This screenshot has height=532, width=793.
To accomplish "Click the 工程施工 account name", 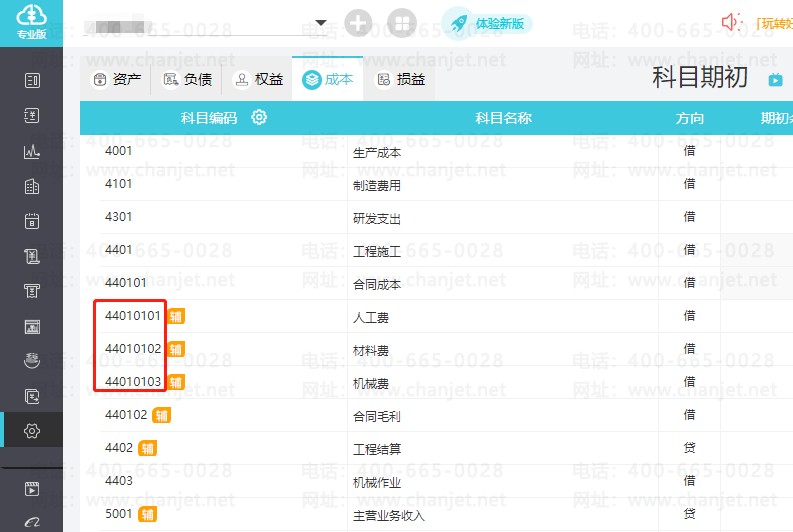I will [377, 251].
